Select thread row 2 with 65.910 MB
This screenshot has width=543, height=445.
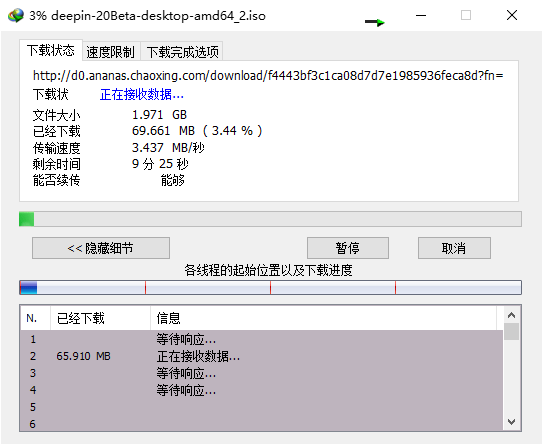click(x=261, y=356)
